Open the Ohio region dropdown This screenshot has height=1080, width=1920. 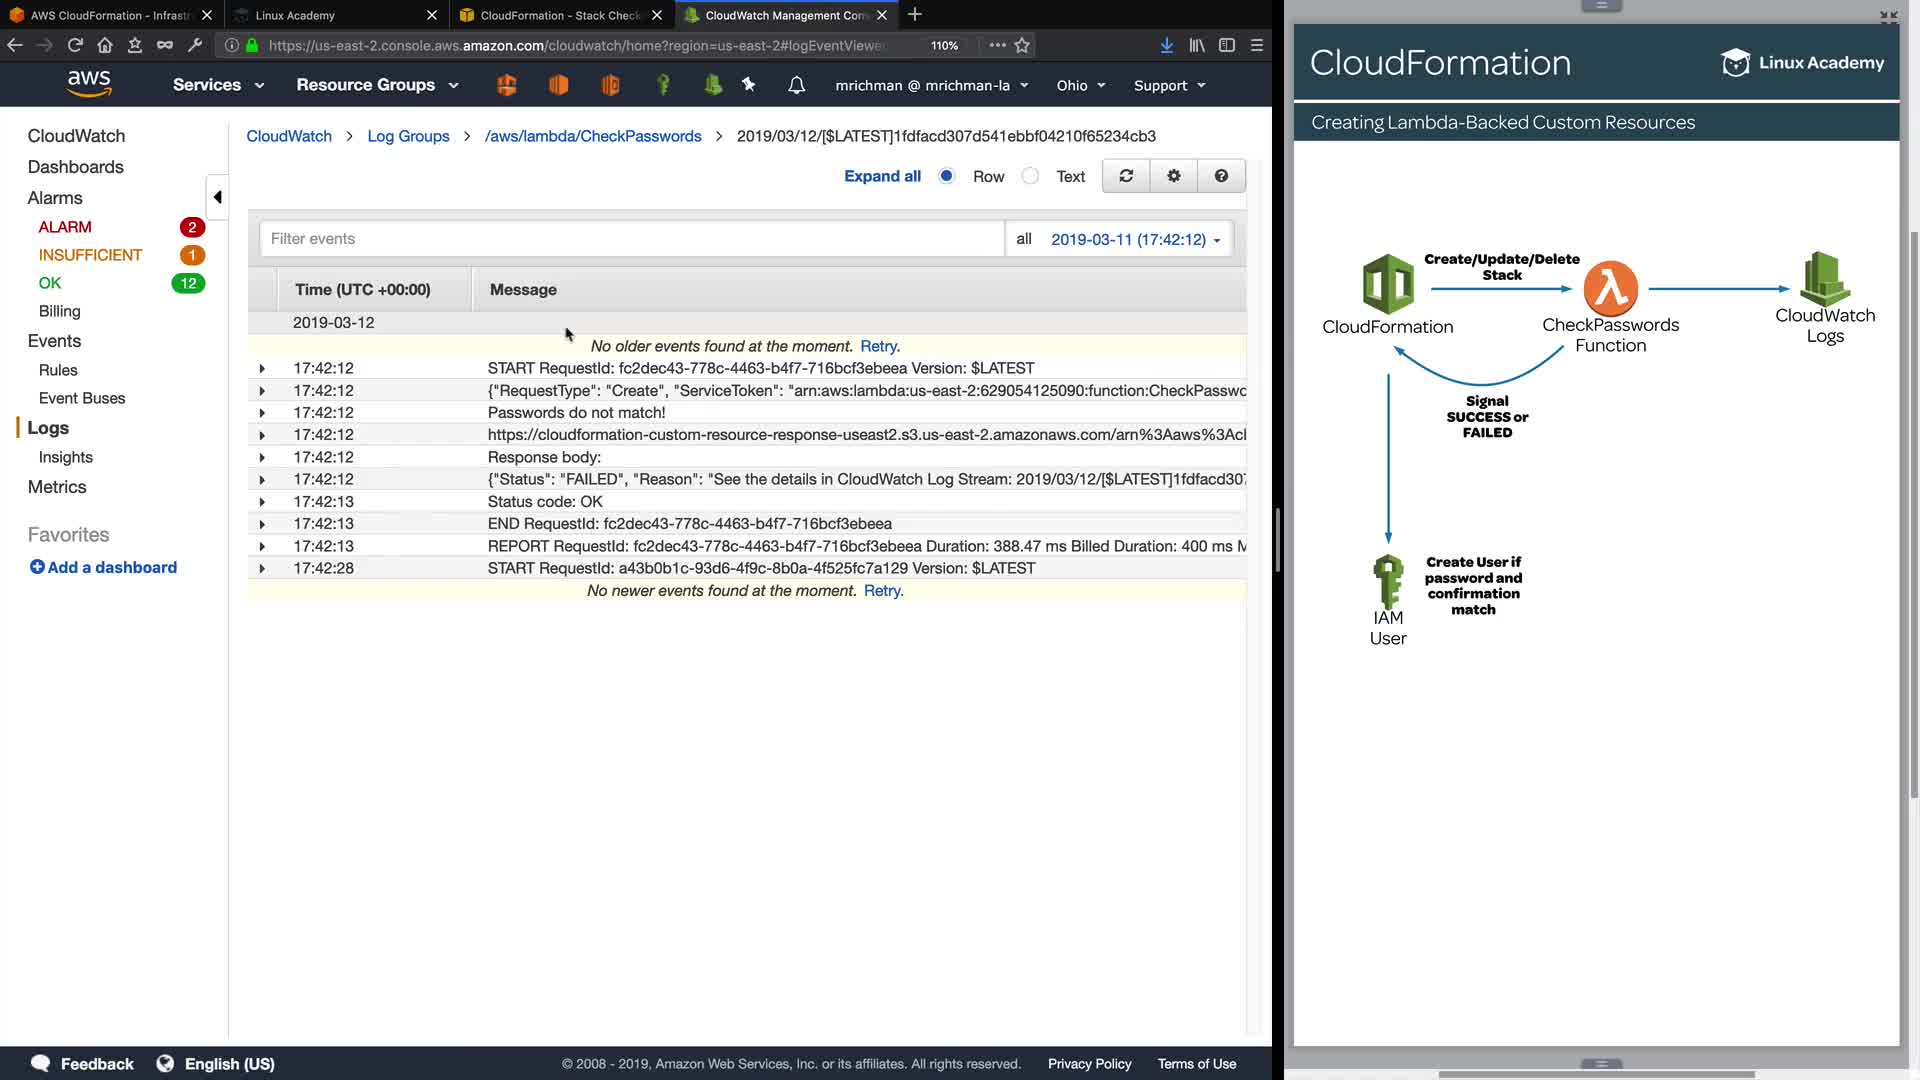(x=1080, y=85)
